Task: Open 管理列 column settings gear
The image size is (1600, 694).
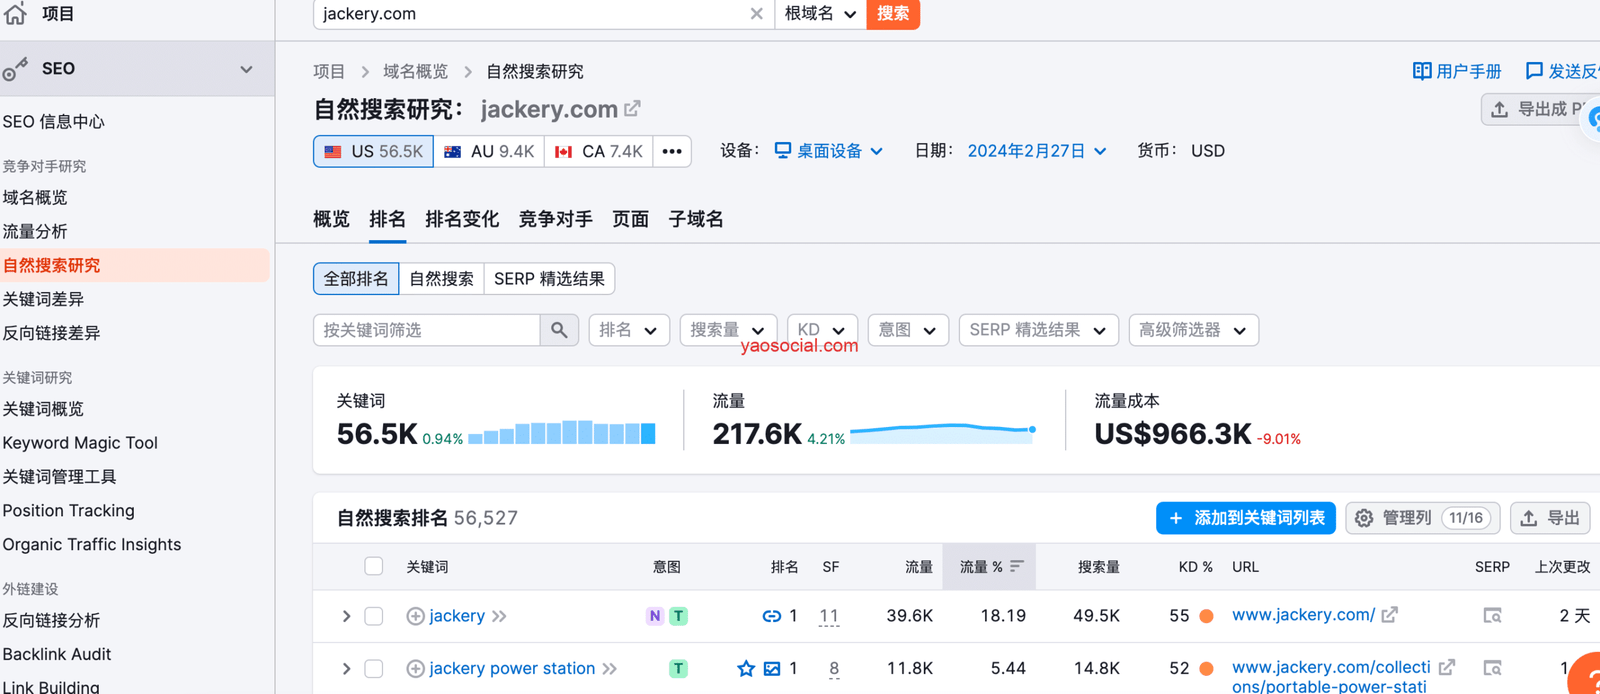Action: point(1364,518)
